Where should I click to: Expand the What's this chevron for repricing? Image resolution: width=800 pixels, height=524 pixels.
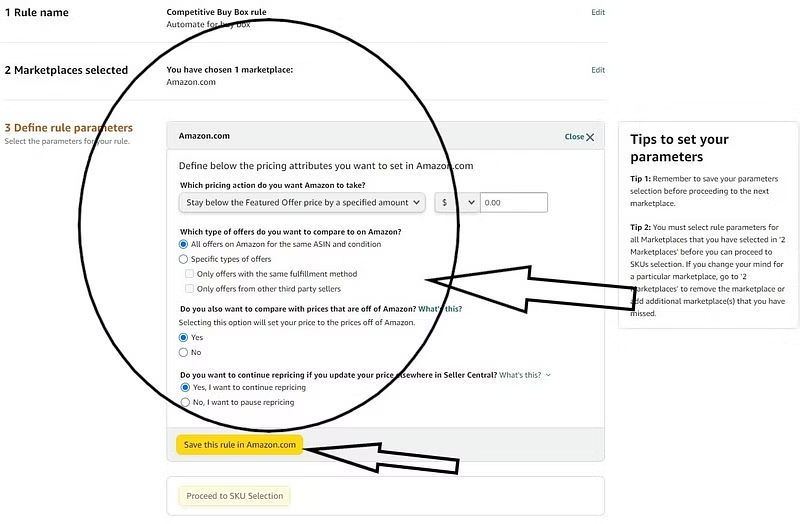[548, 375]
